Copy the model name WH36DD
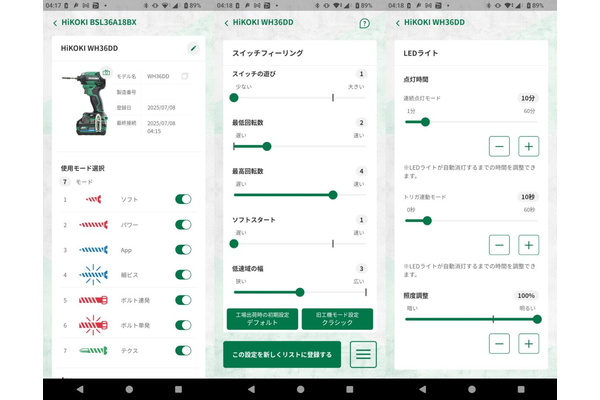This screenshot has height=400, width=600. (x=184, y=76)
